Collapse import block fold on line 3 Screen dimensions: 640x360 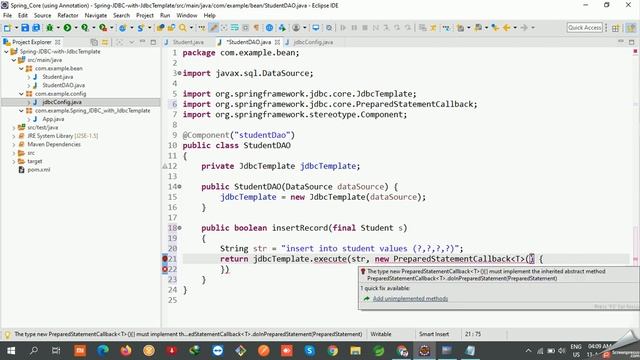[x=179, y=73]
